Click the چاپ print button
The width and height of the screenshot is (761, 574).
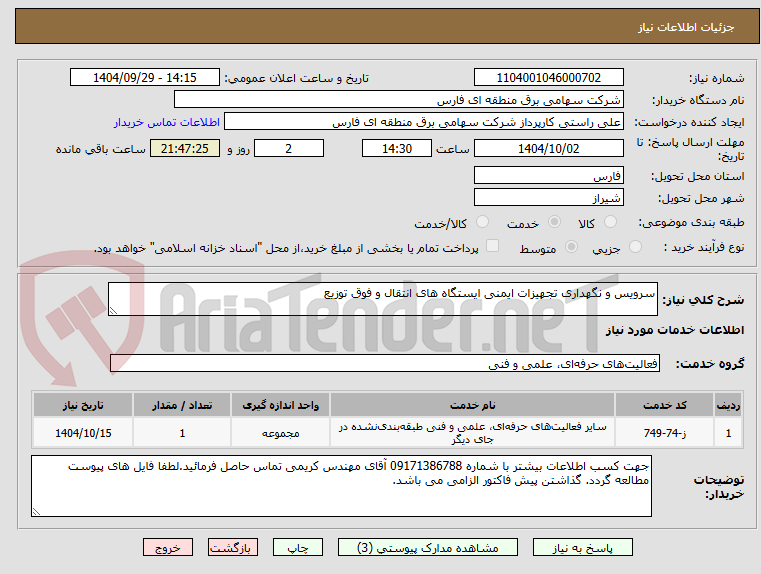click(x=298, y=547)
